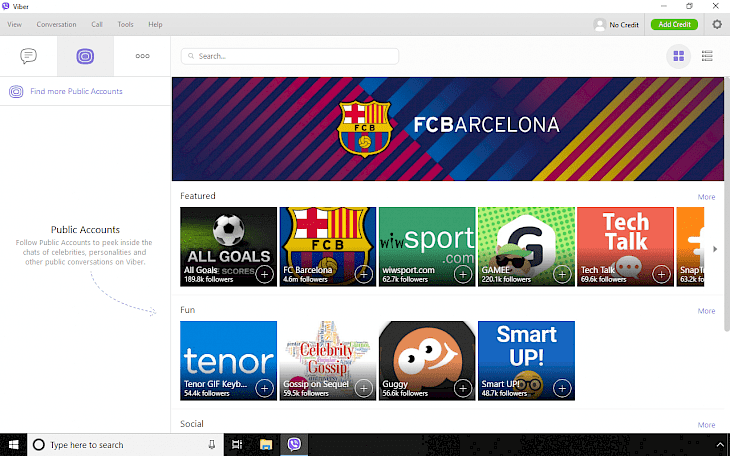Viewport: 730px width, 456px height.
Task: Open the Gossip on Sequel tile
Action: pyautogui.click(x=328, y=361)
